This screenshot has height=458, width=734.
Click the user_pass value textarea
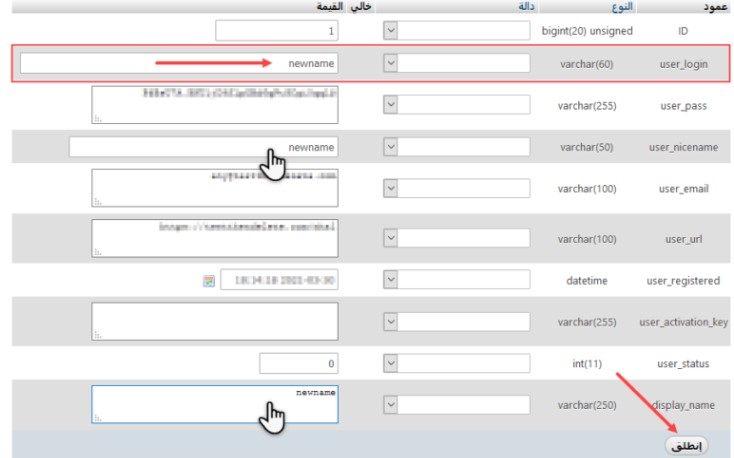pyautogui.click(x=215, y=105)
